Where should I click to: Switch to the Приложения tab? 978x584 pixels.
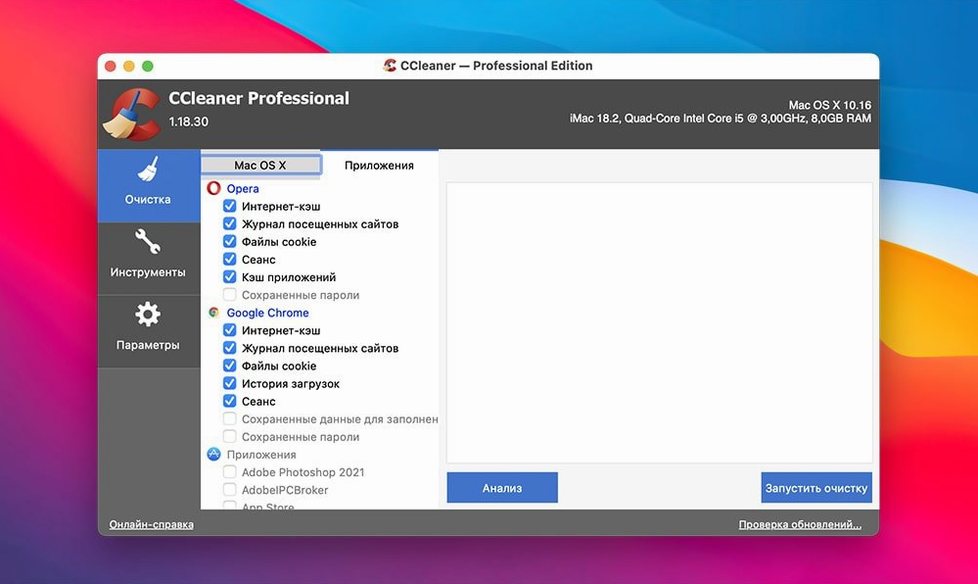379,165
